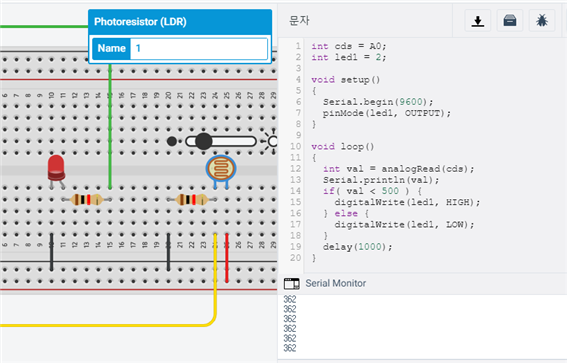This screenshot has height=363, width=567.
Task: Click the photoresistor light slider handle
Action: coord(204,141)
